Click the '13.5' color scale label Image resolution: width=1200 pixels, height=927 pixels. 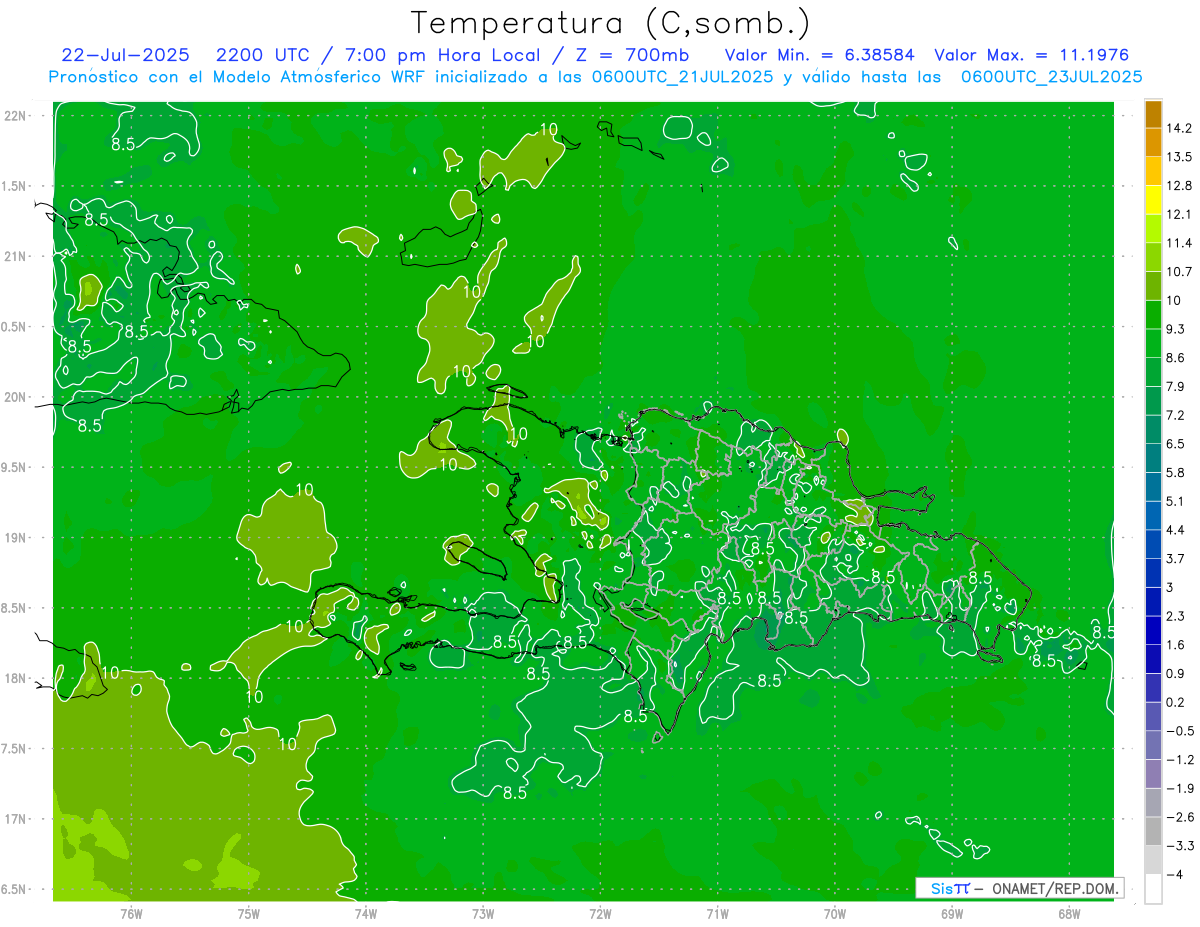pyautogui.click(x=1179, y=157)
